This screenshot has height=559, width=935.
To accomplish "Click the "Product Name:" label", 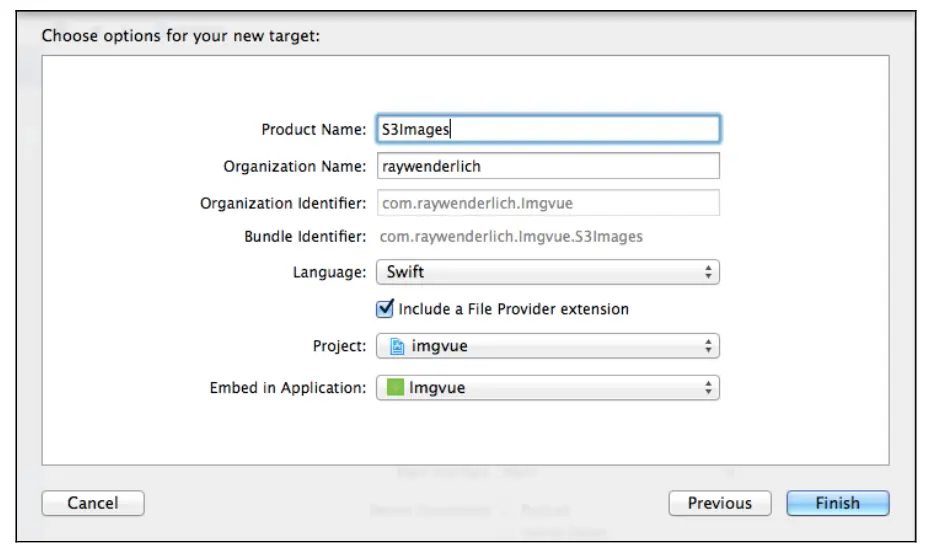I will click(314, 129).
